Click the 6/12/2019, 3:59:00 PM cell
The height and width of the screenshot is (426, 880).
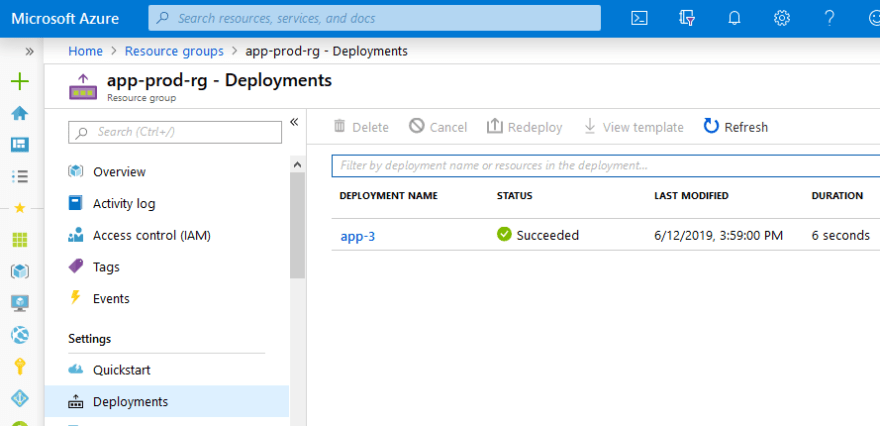(x=718, y=235)
